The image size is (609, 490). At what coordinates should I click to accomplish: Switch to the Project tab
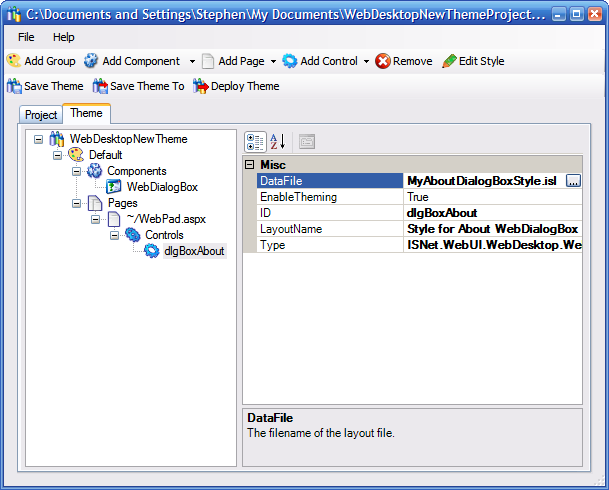coord(41,115)
